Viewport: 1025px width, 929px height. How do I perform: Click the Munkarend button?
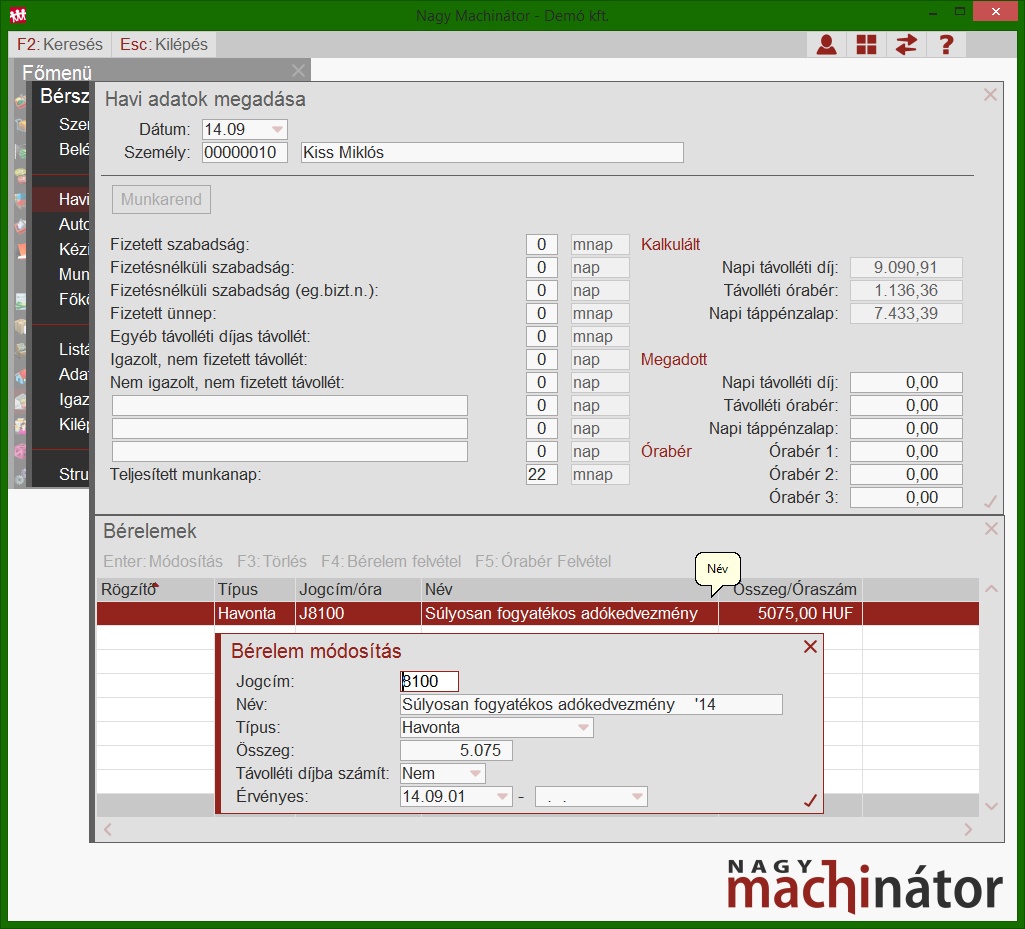coord(161,199)
